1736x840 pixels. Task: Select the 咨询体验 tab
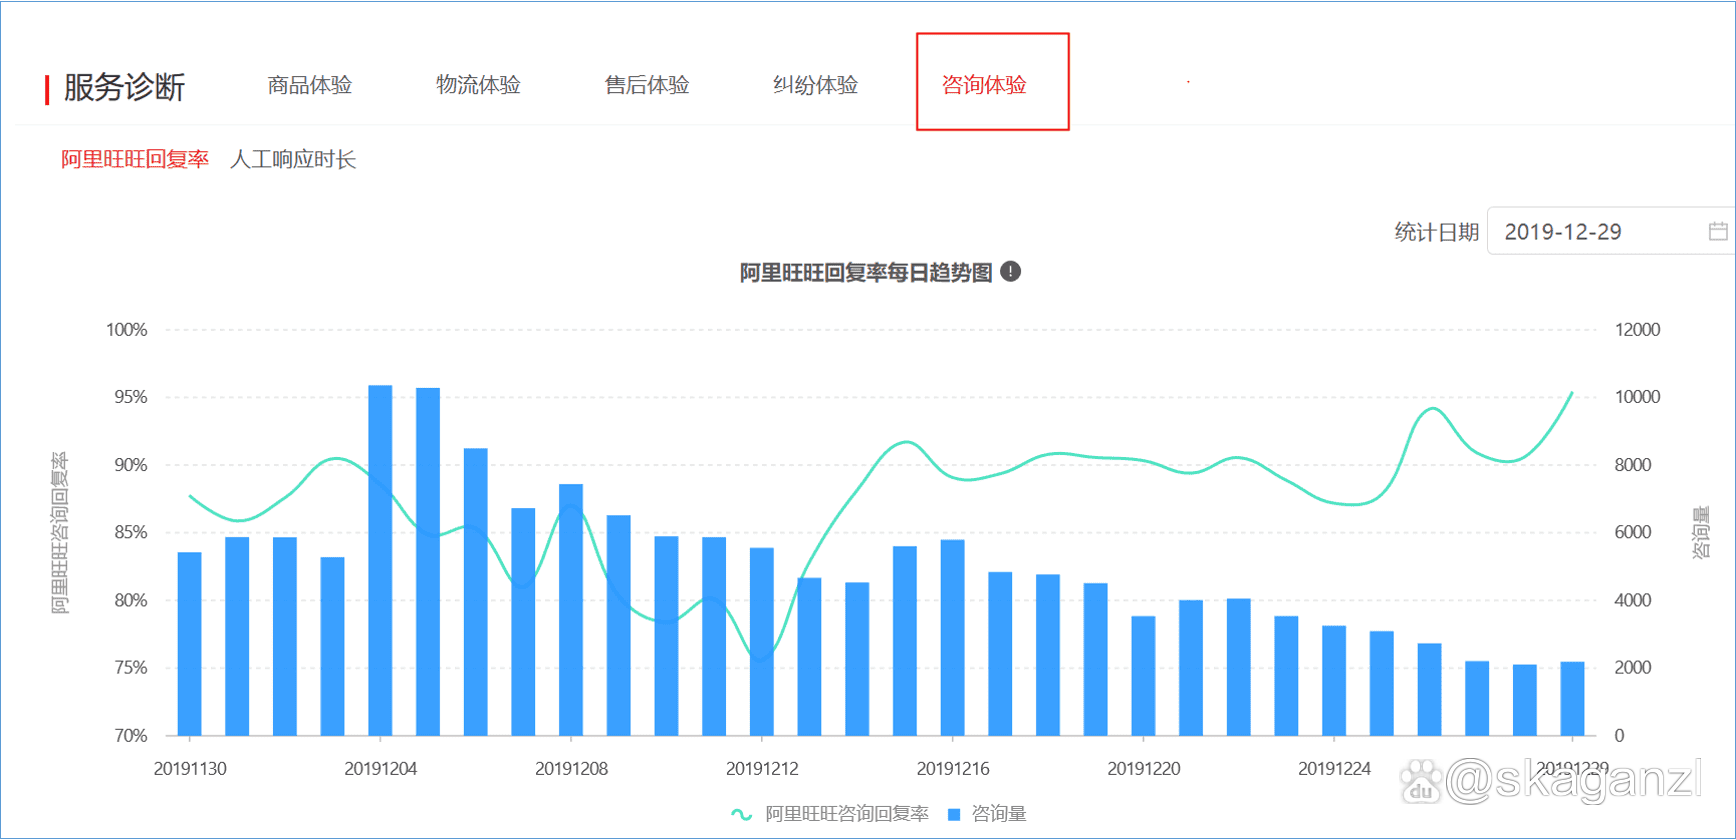click(984, 85)
